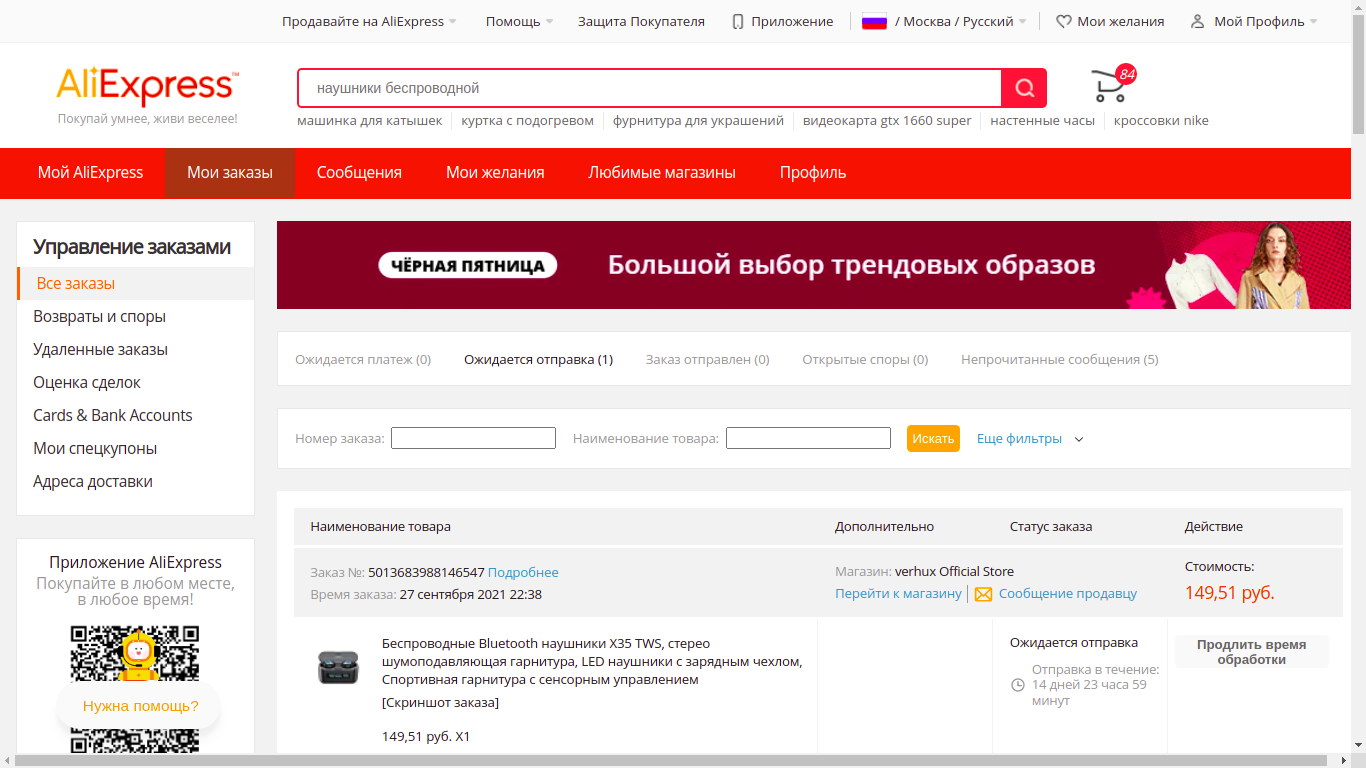Viewport: 1366px width, 768px height.
Task: Click the heart icon beside Мои желания
Action: pyautogui.click(x=1064, y=21)
